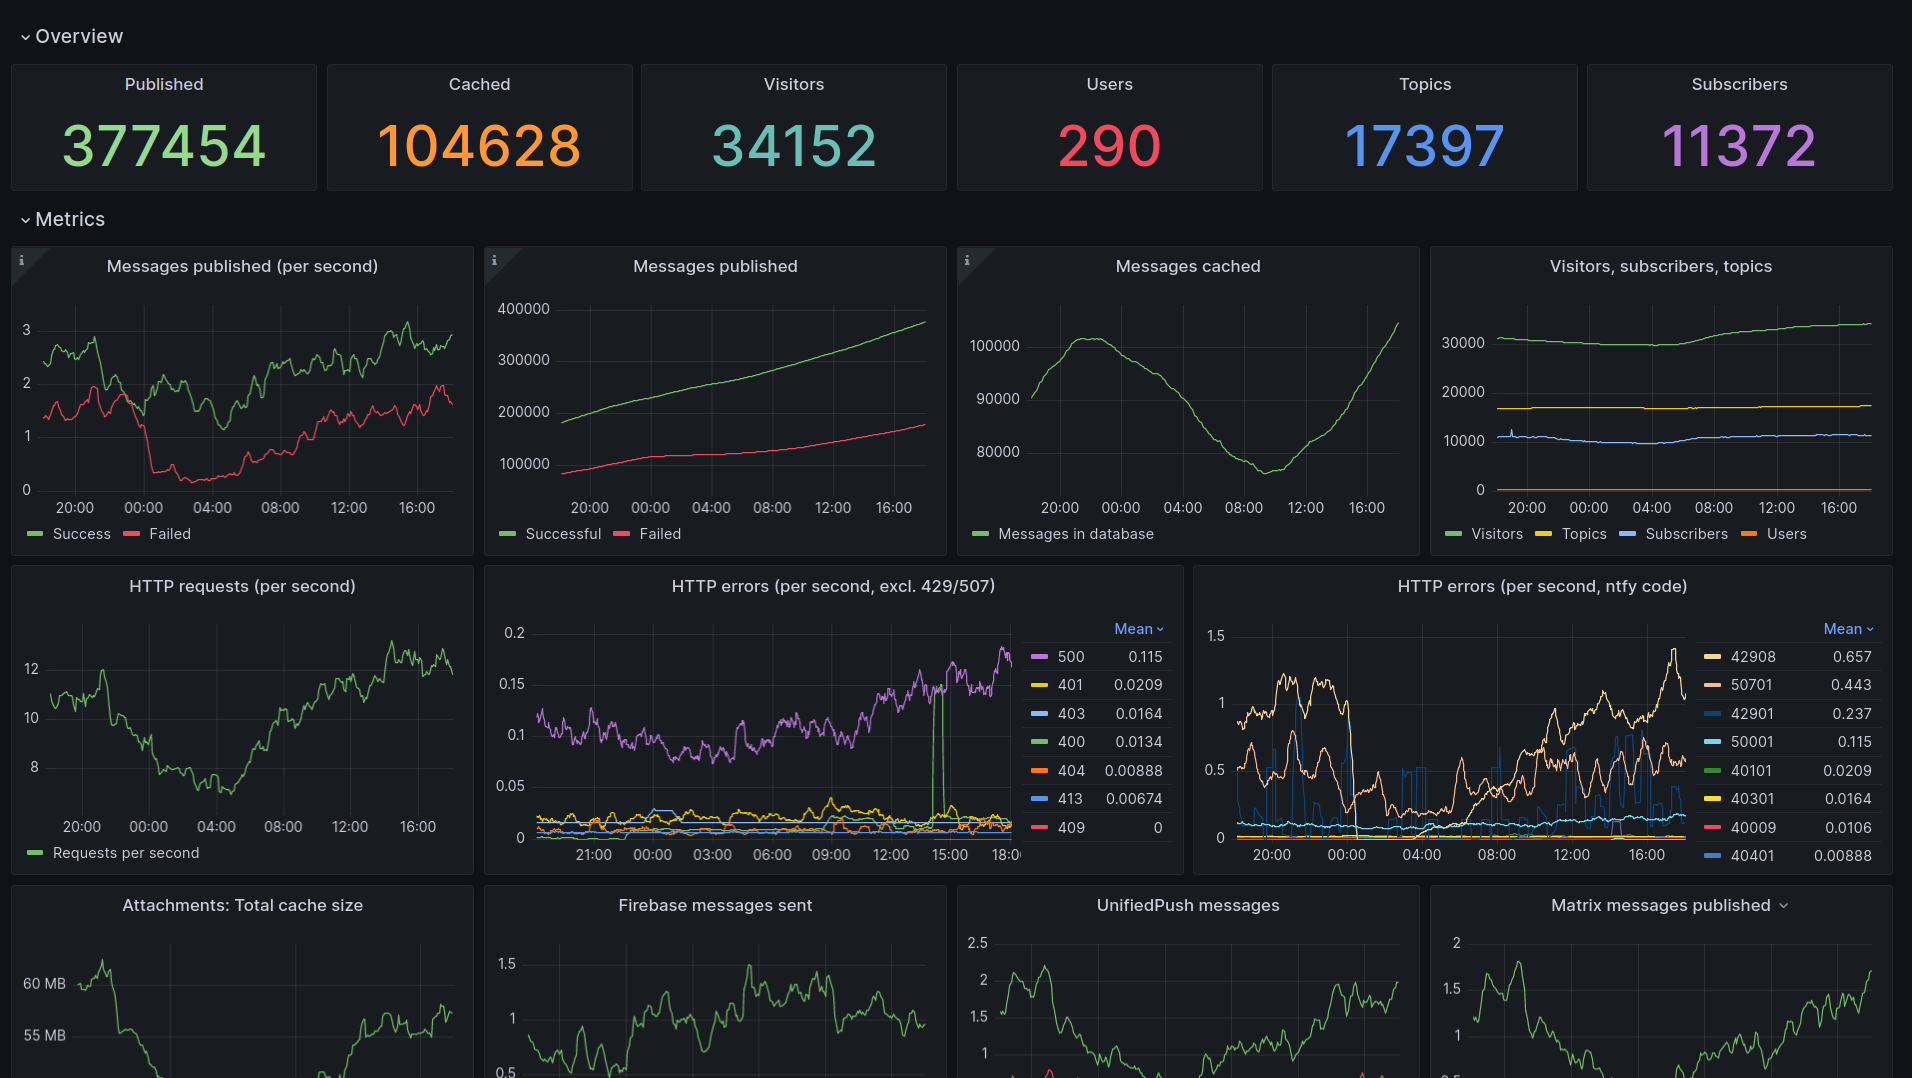Open the Matrix messages published panel menu
The image size is (1912, 1078).
coord(1784,906)
